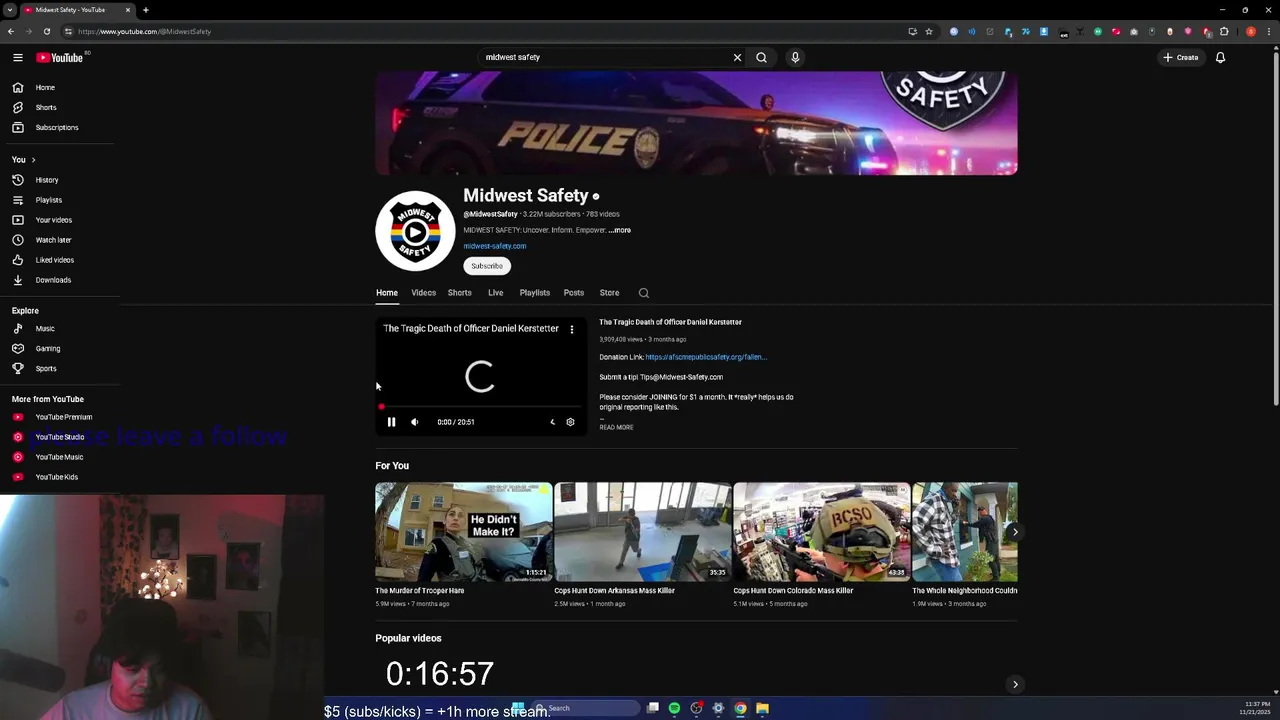
Task: Click the Midwest Safety channel avatar
Action: click(415, 231)
